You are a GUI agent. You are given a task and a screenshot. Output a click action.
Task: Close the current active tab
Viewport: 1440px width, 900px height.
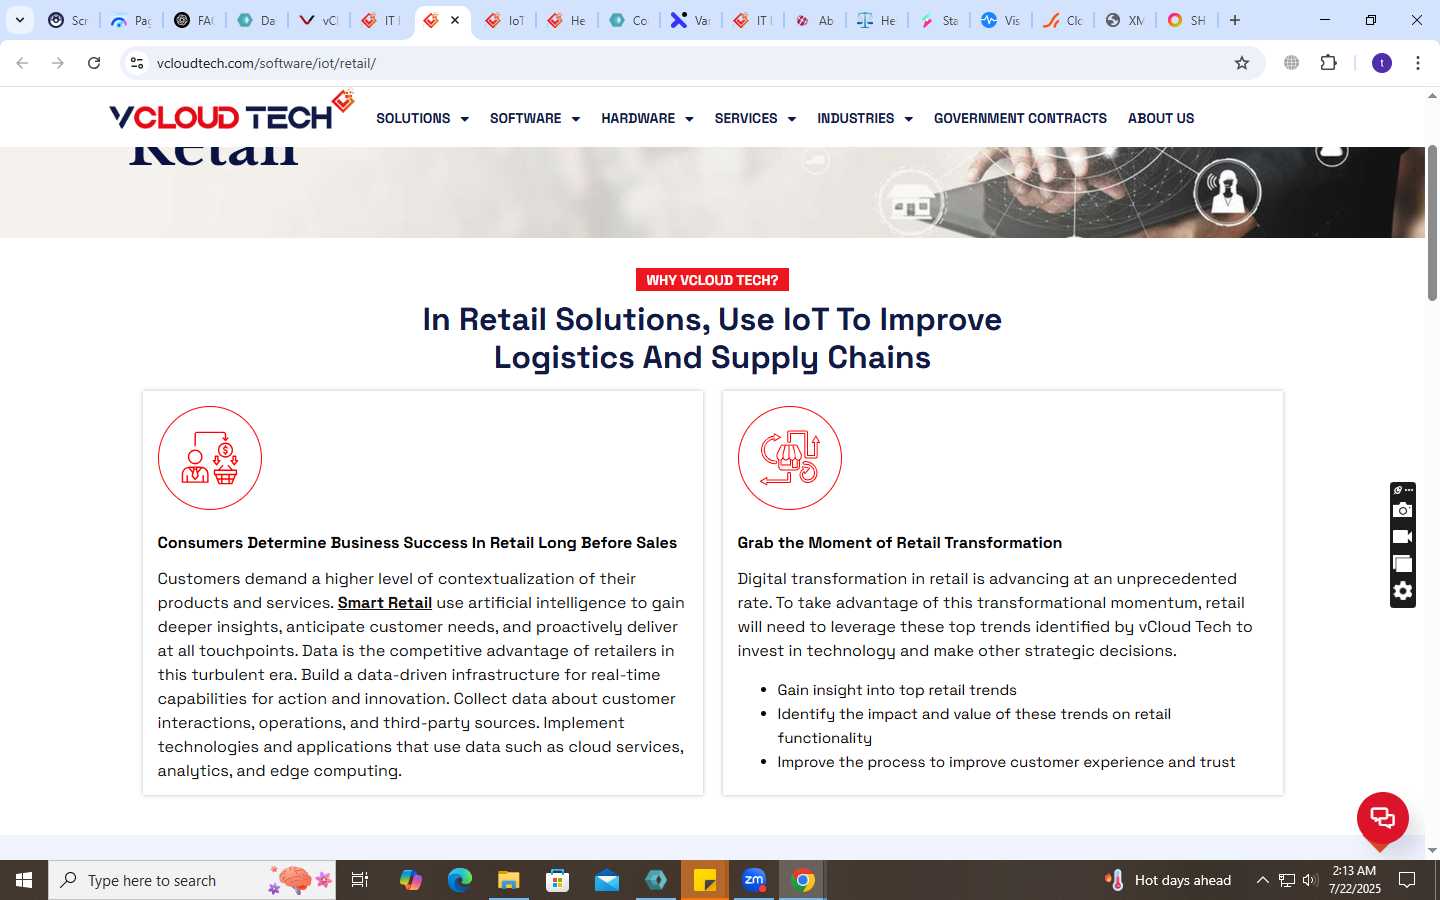click(455, 20)
